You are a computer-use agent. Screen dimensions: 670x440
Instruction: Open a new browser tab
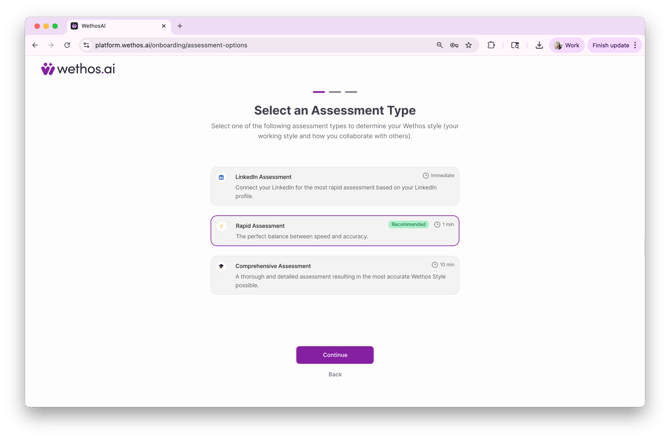[x=180, y=26]
